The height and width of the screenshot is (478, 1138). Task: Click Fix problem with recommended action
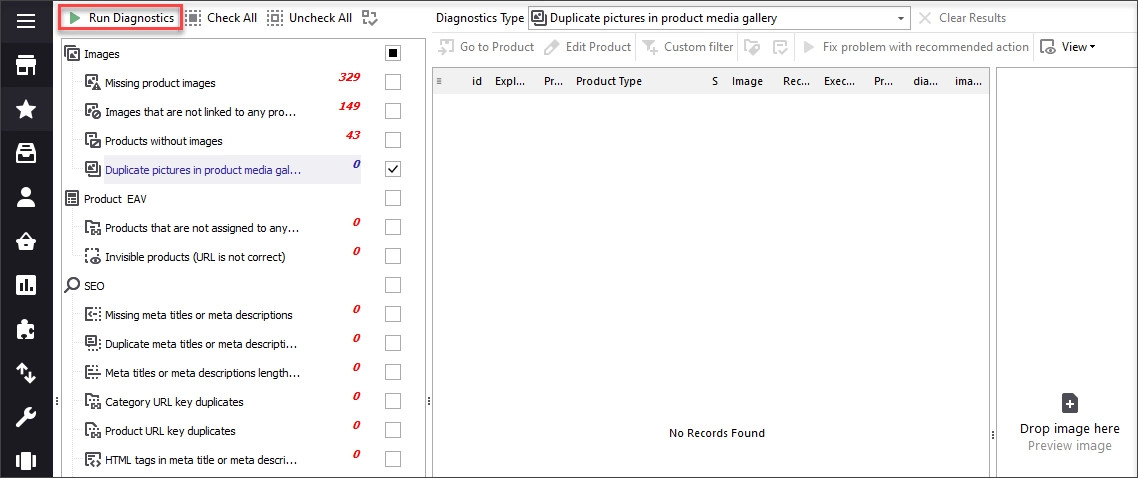(x=915, y=47)
